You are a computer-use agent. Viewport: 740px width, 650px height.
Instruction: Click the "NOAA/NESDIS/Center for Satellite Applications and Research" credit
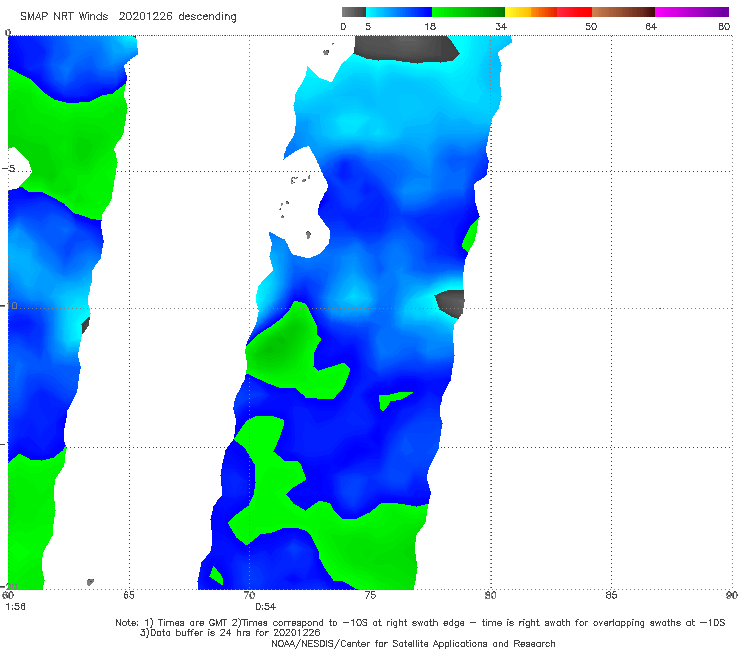pos(413,643)
